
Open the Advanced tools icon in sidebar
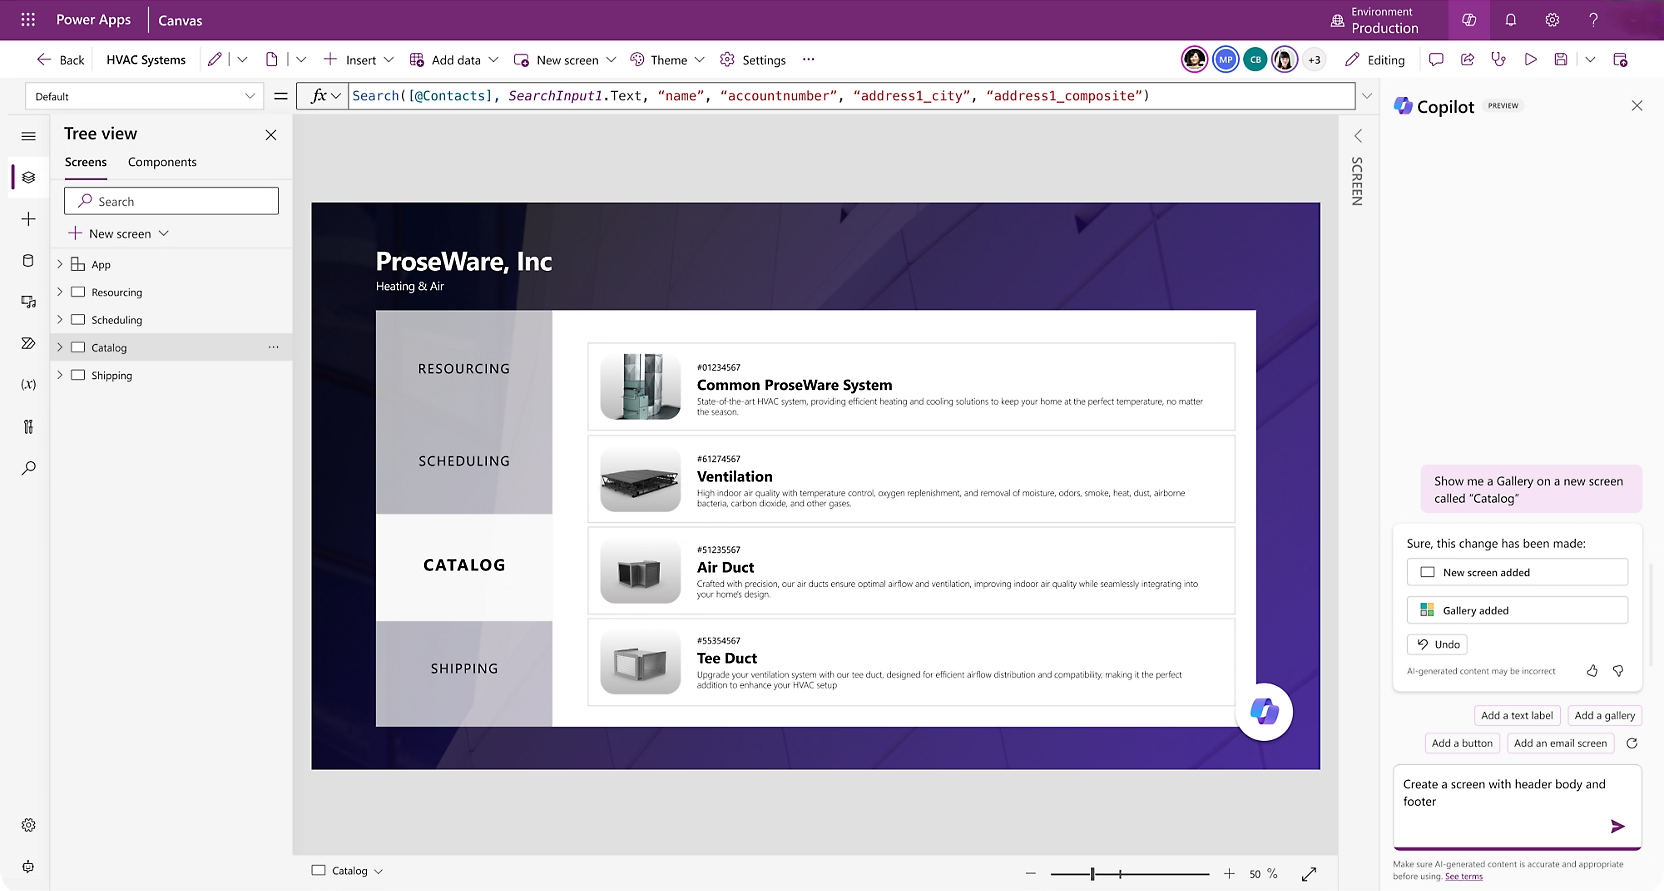[28, 426]
